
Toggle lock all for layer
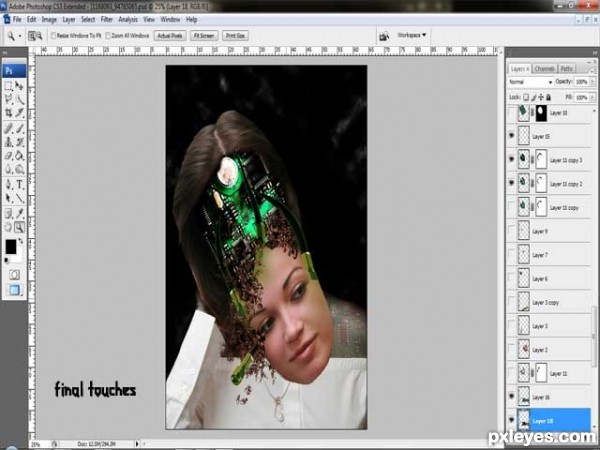pos(548,97)
